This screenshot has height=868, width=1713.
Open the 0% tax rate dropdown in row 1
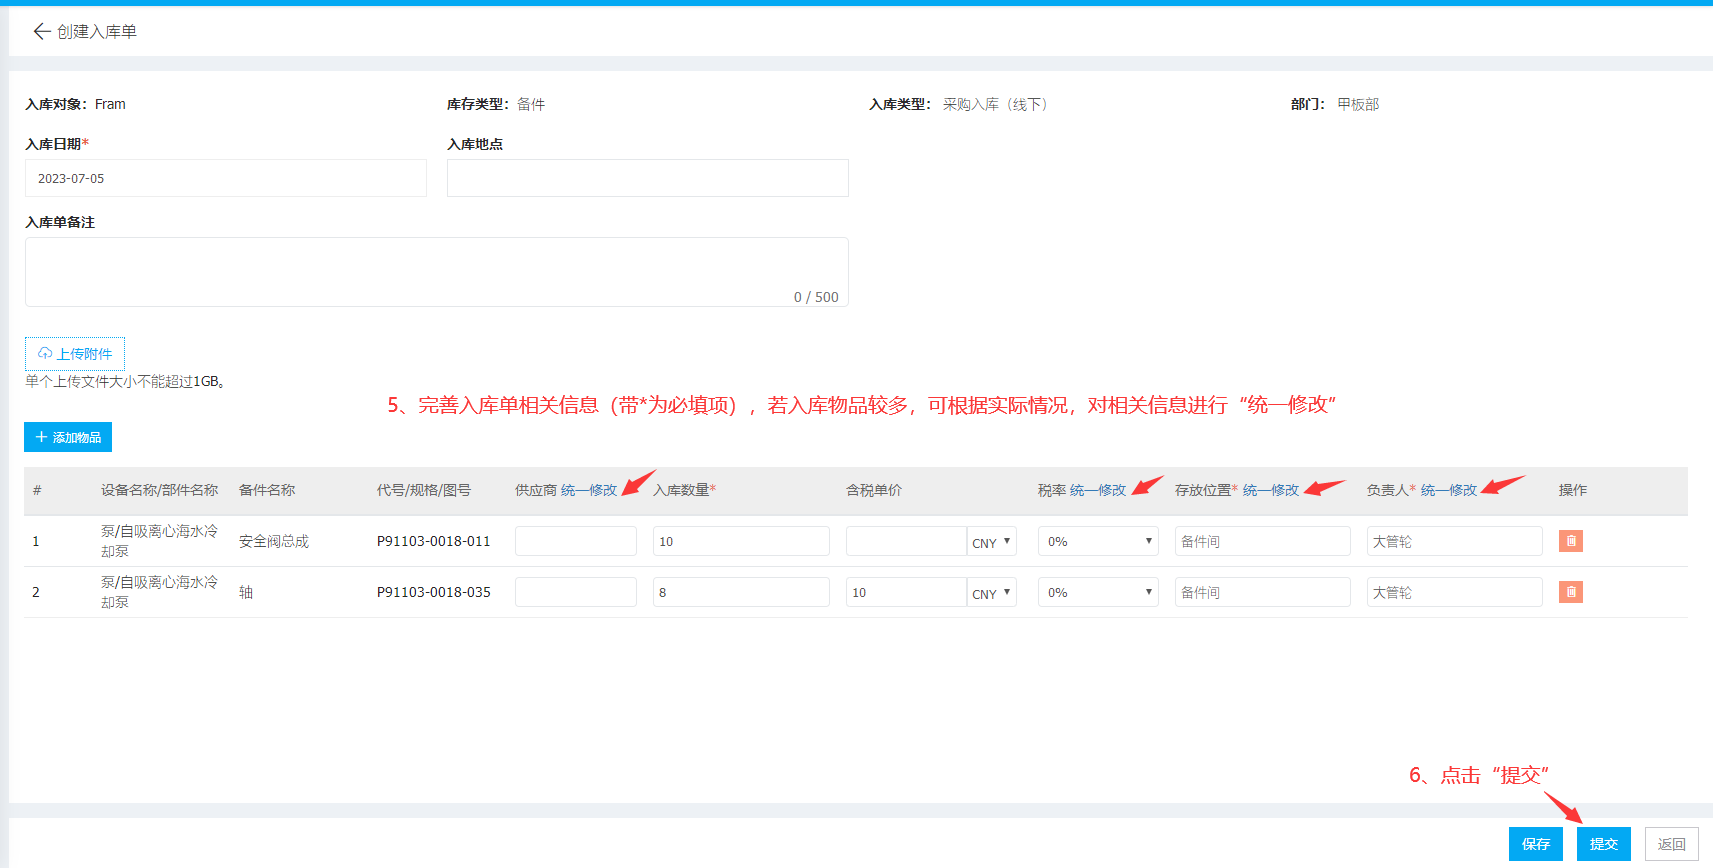[1098, 541]
